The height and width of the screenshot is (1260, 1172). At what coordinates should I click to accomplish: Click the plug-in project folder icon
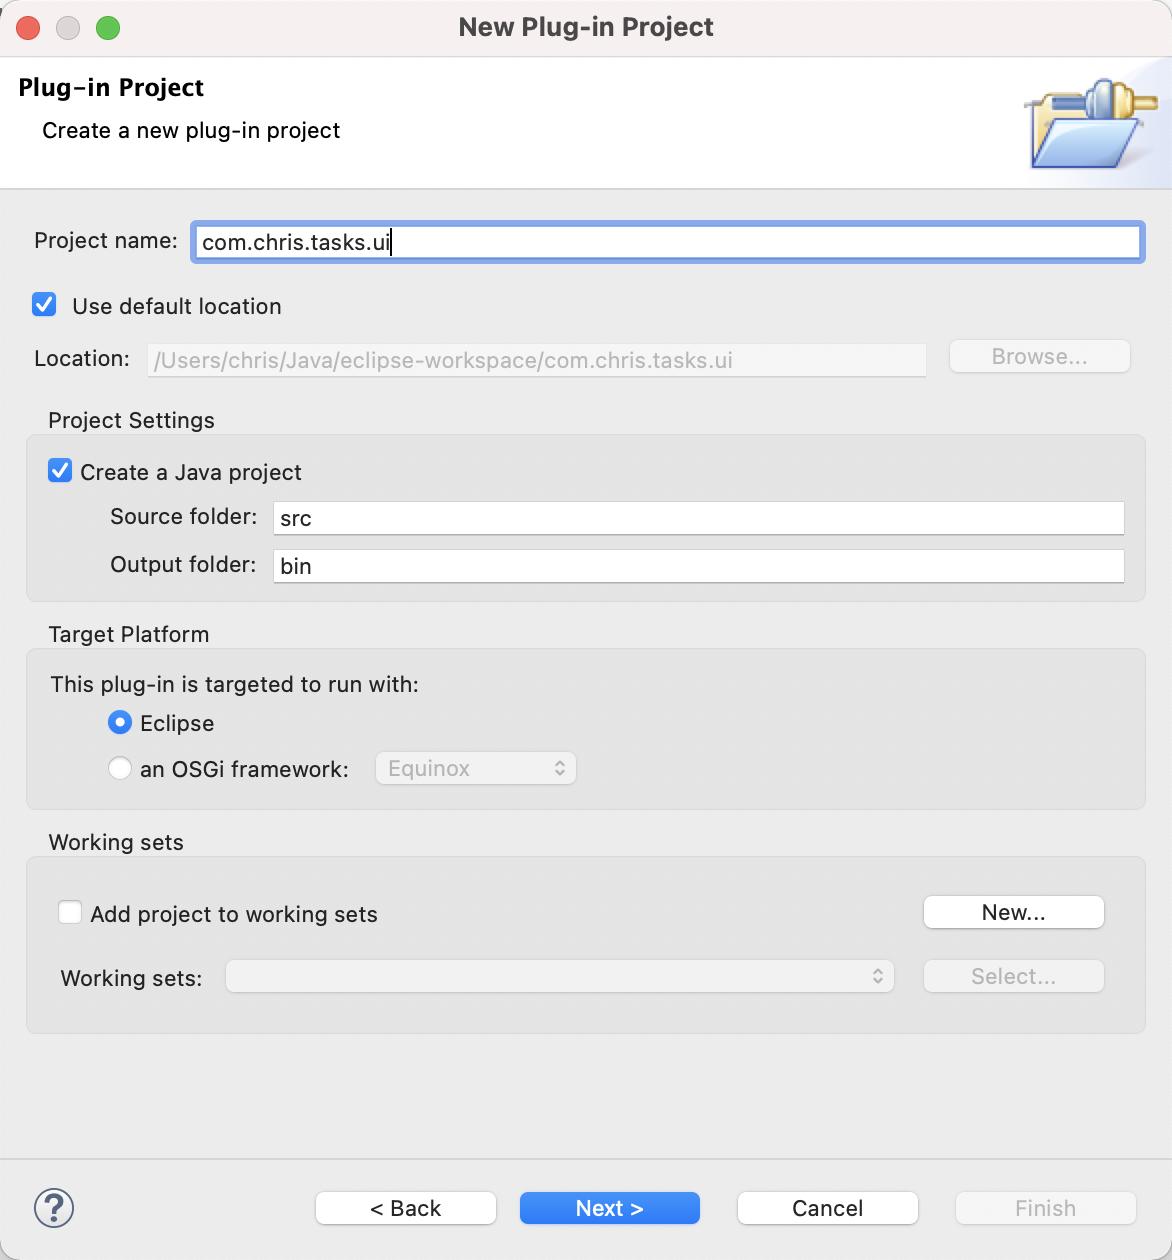[x=1088, y=124]
